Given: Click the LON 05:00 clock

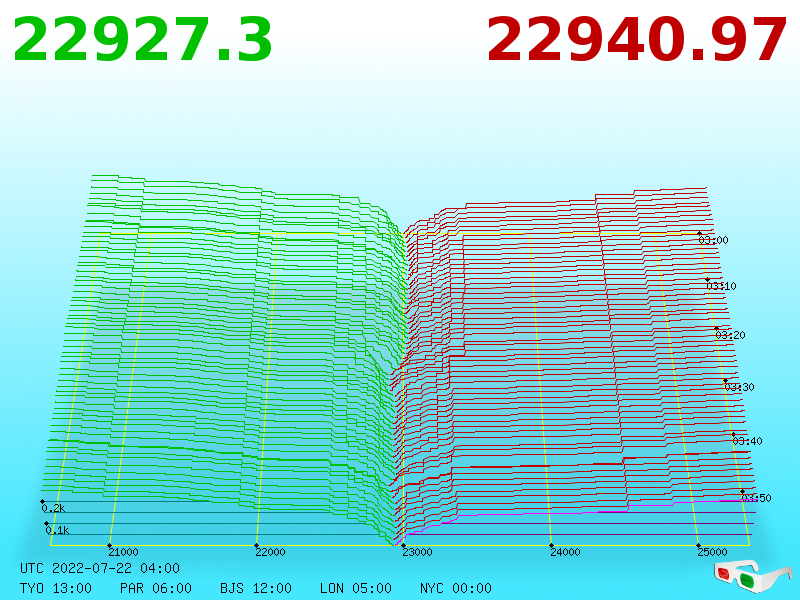Looking at the screenshot, I should point(356,588).
